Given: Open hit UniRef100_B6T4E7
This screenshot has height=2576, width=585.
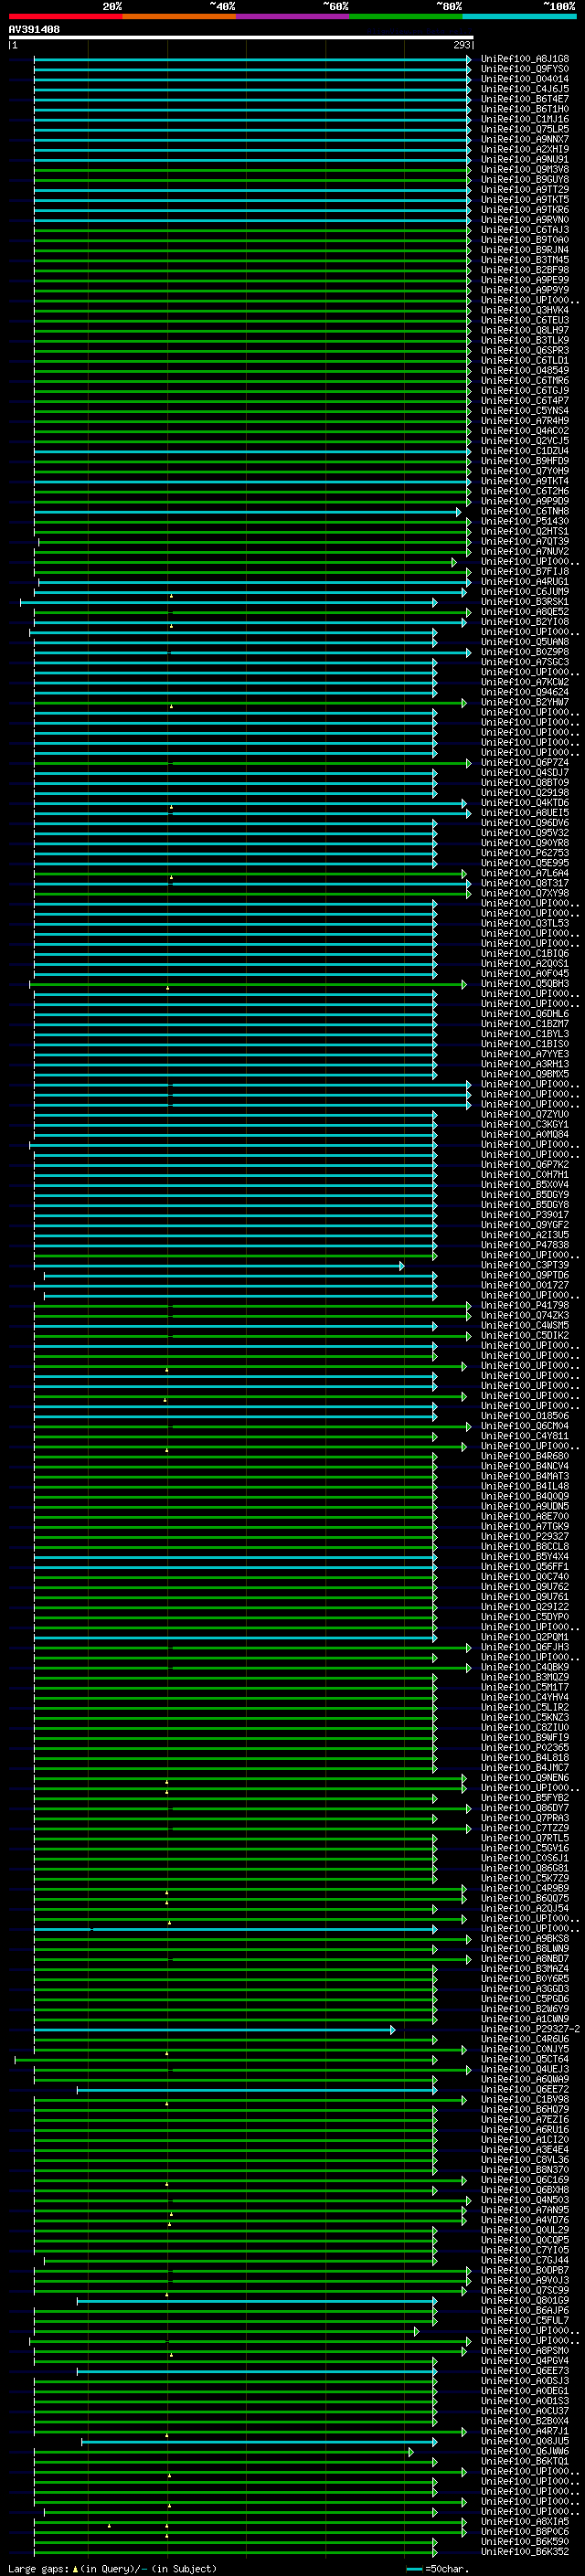Looking at the screenshot, I should 525,99.
